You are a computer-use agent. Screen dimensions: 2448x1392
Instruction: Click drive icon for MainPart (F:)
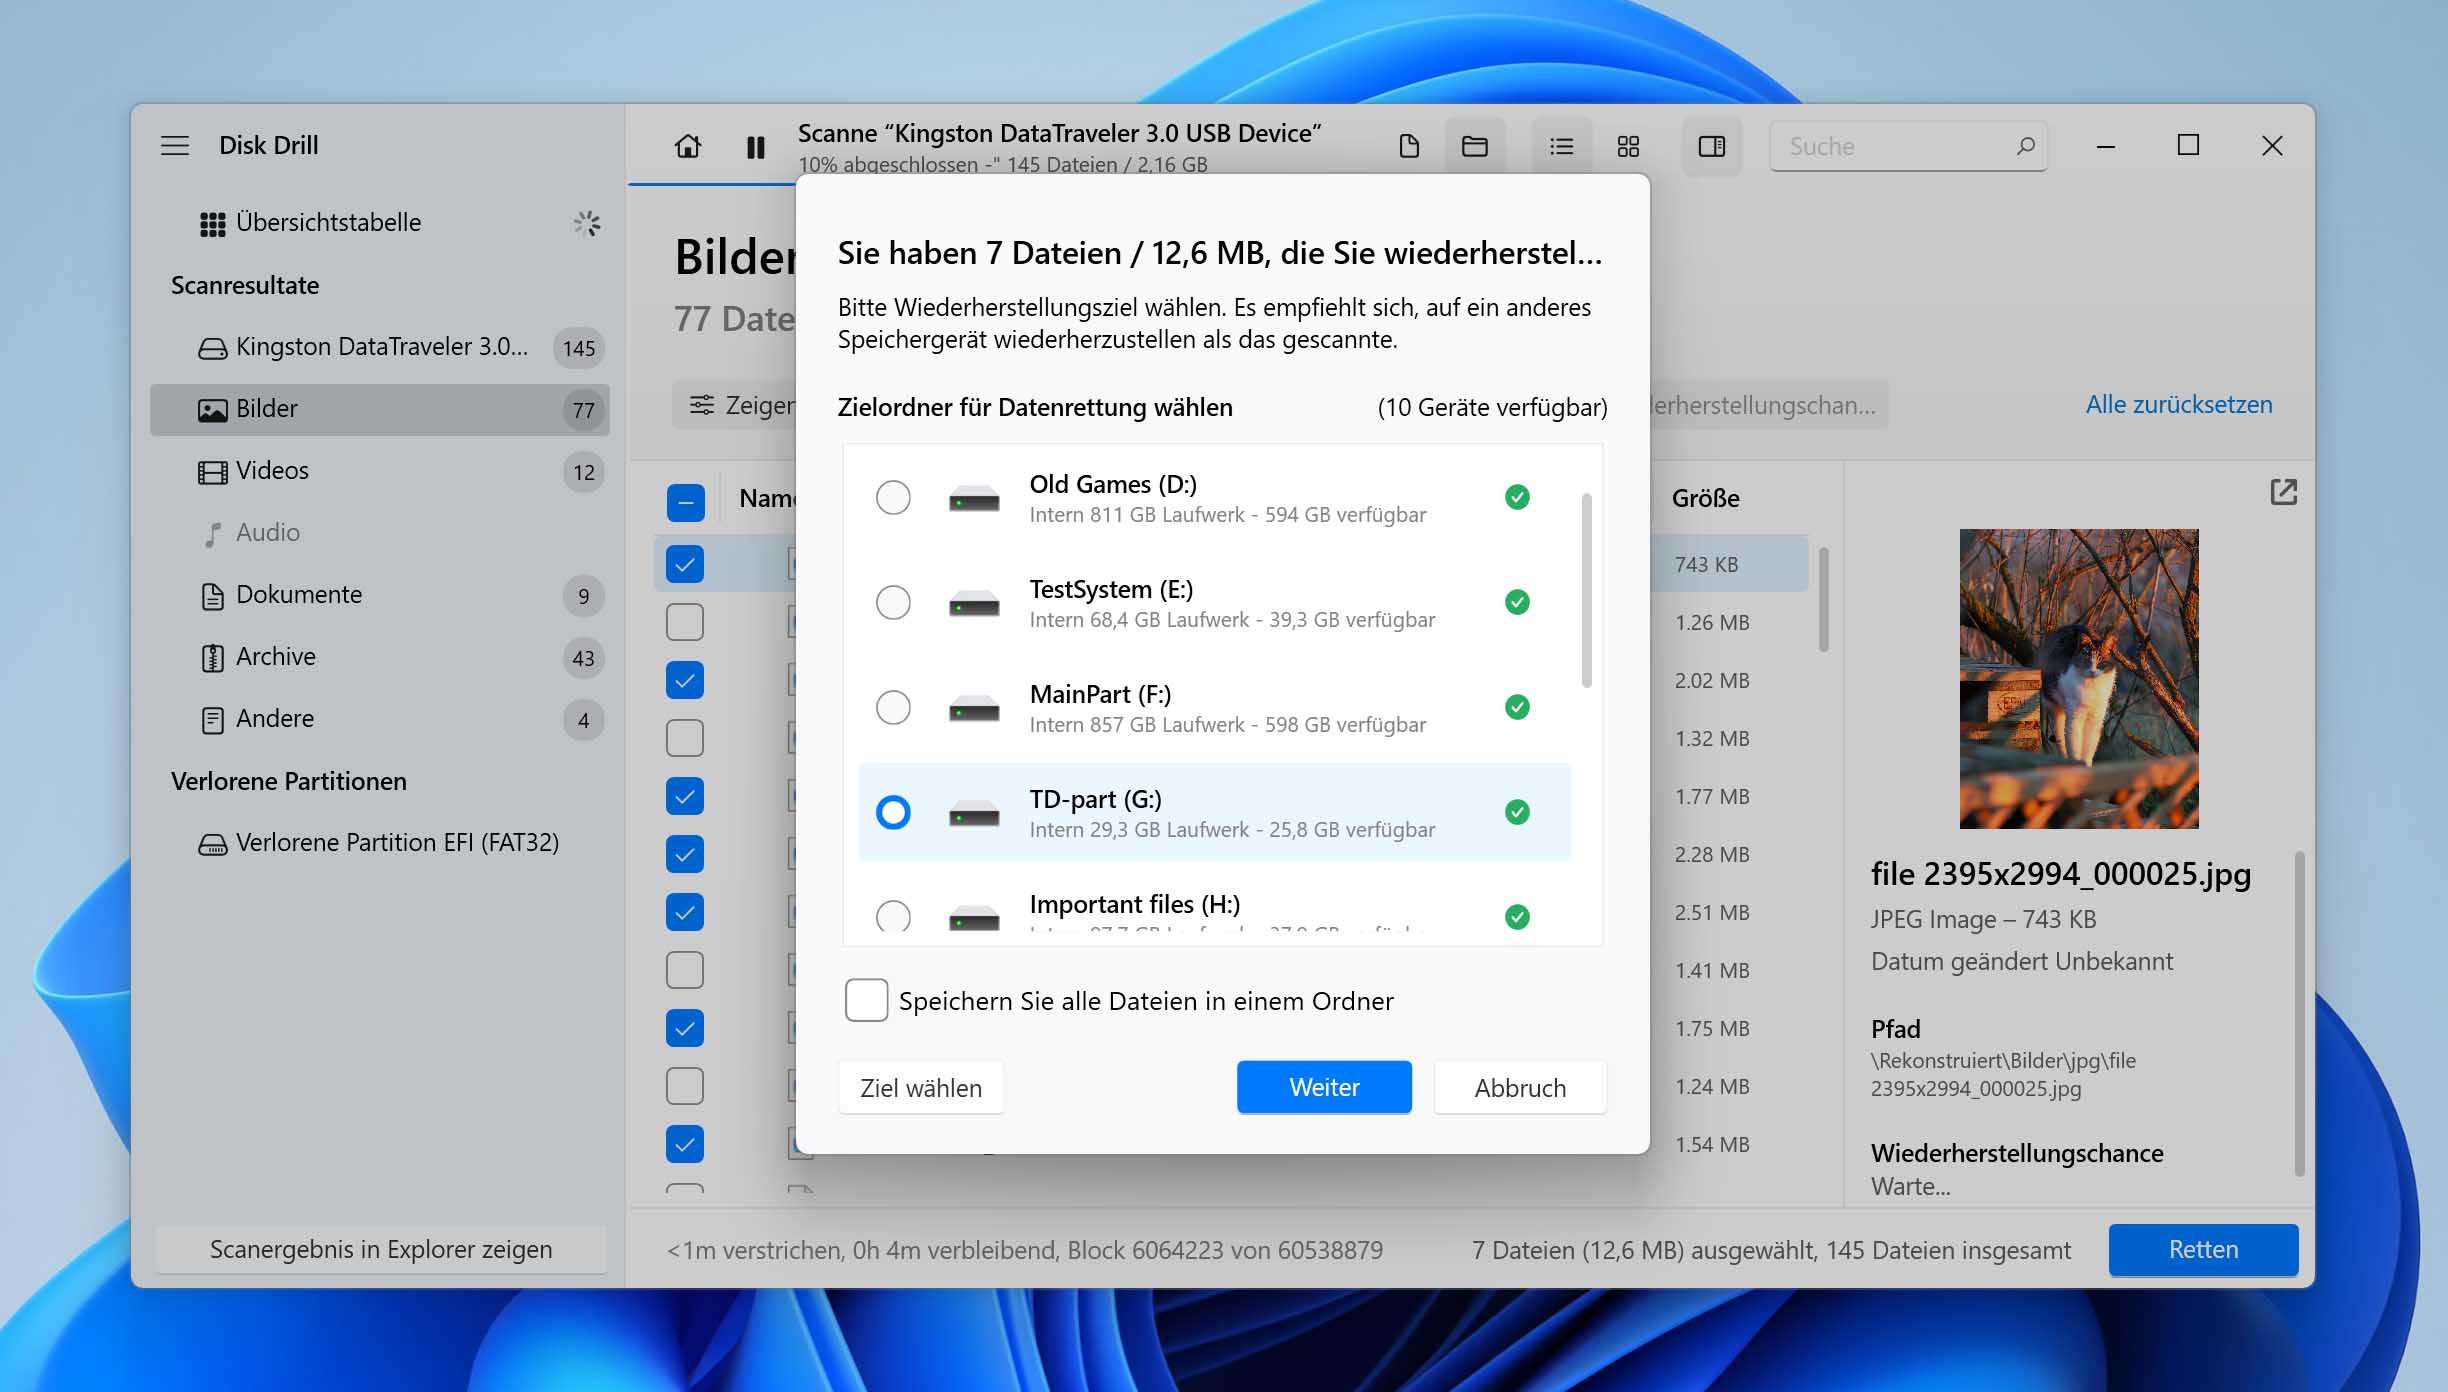coord(974,708)
